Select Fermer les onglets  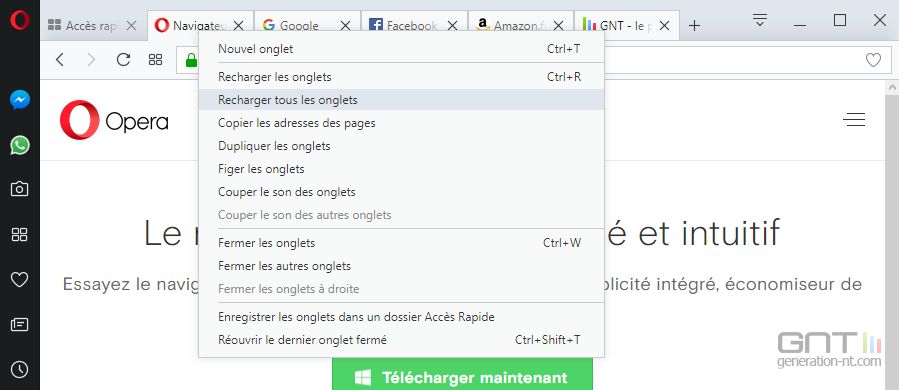(x=401, y=243)
